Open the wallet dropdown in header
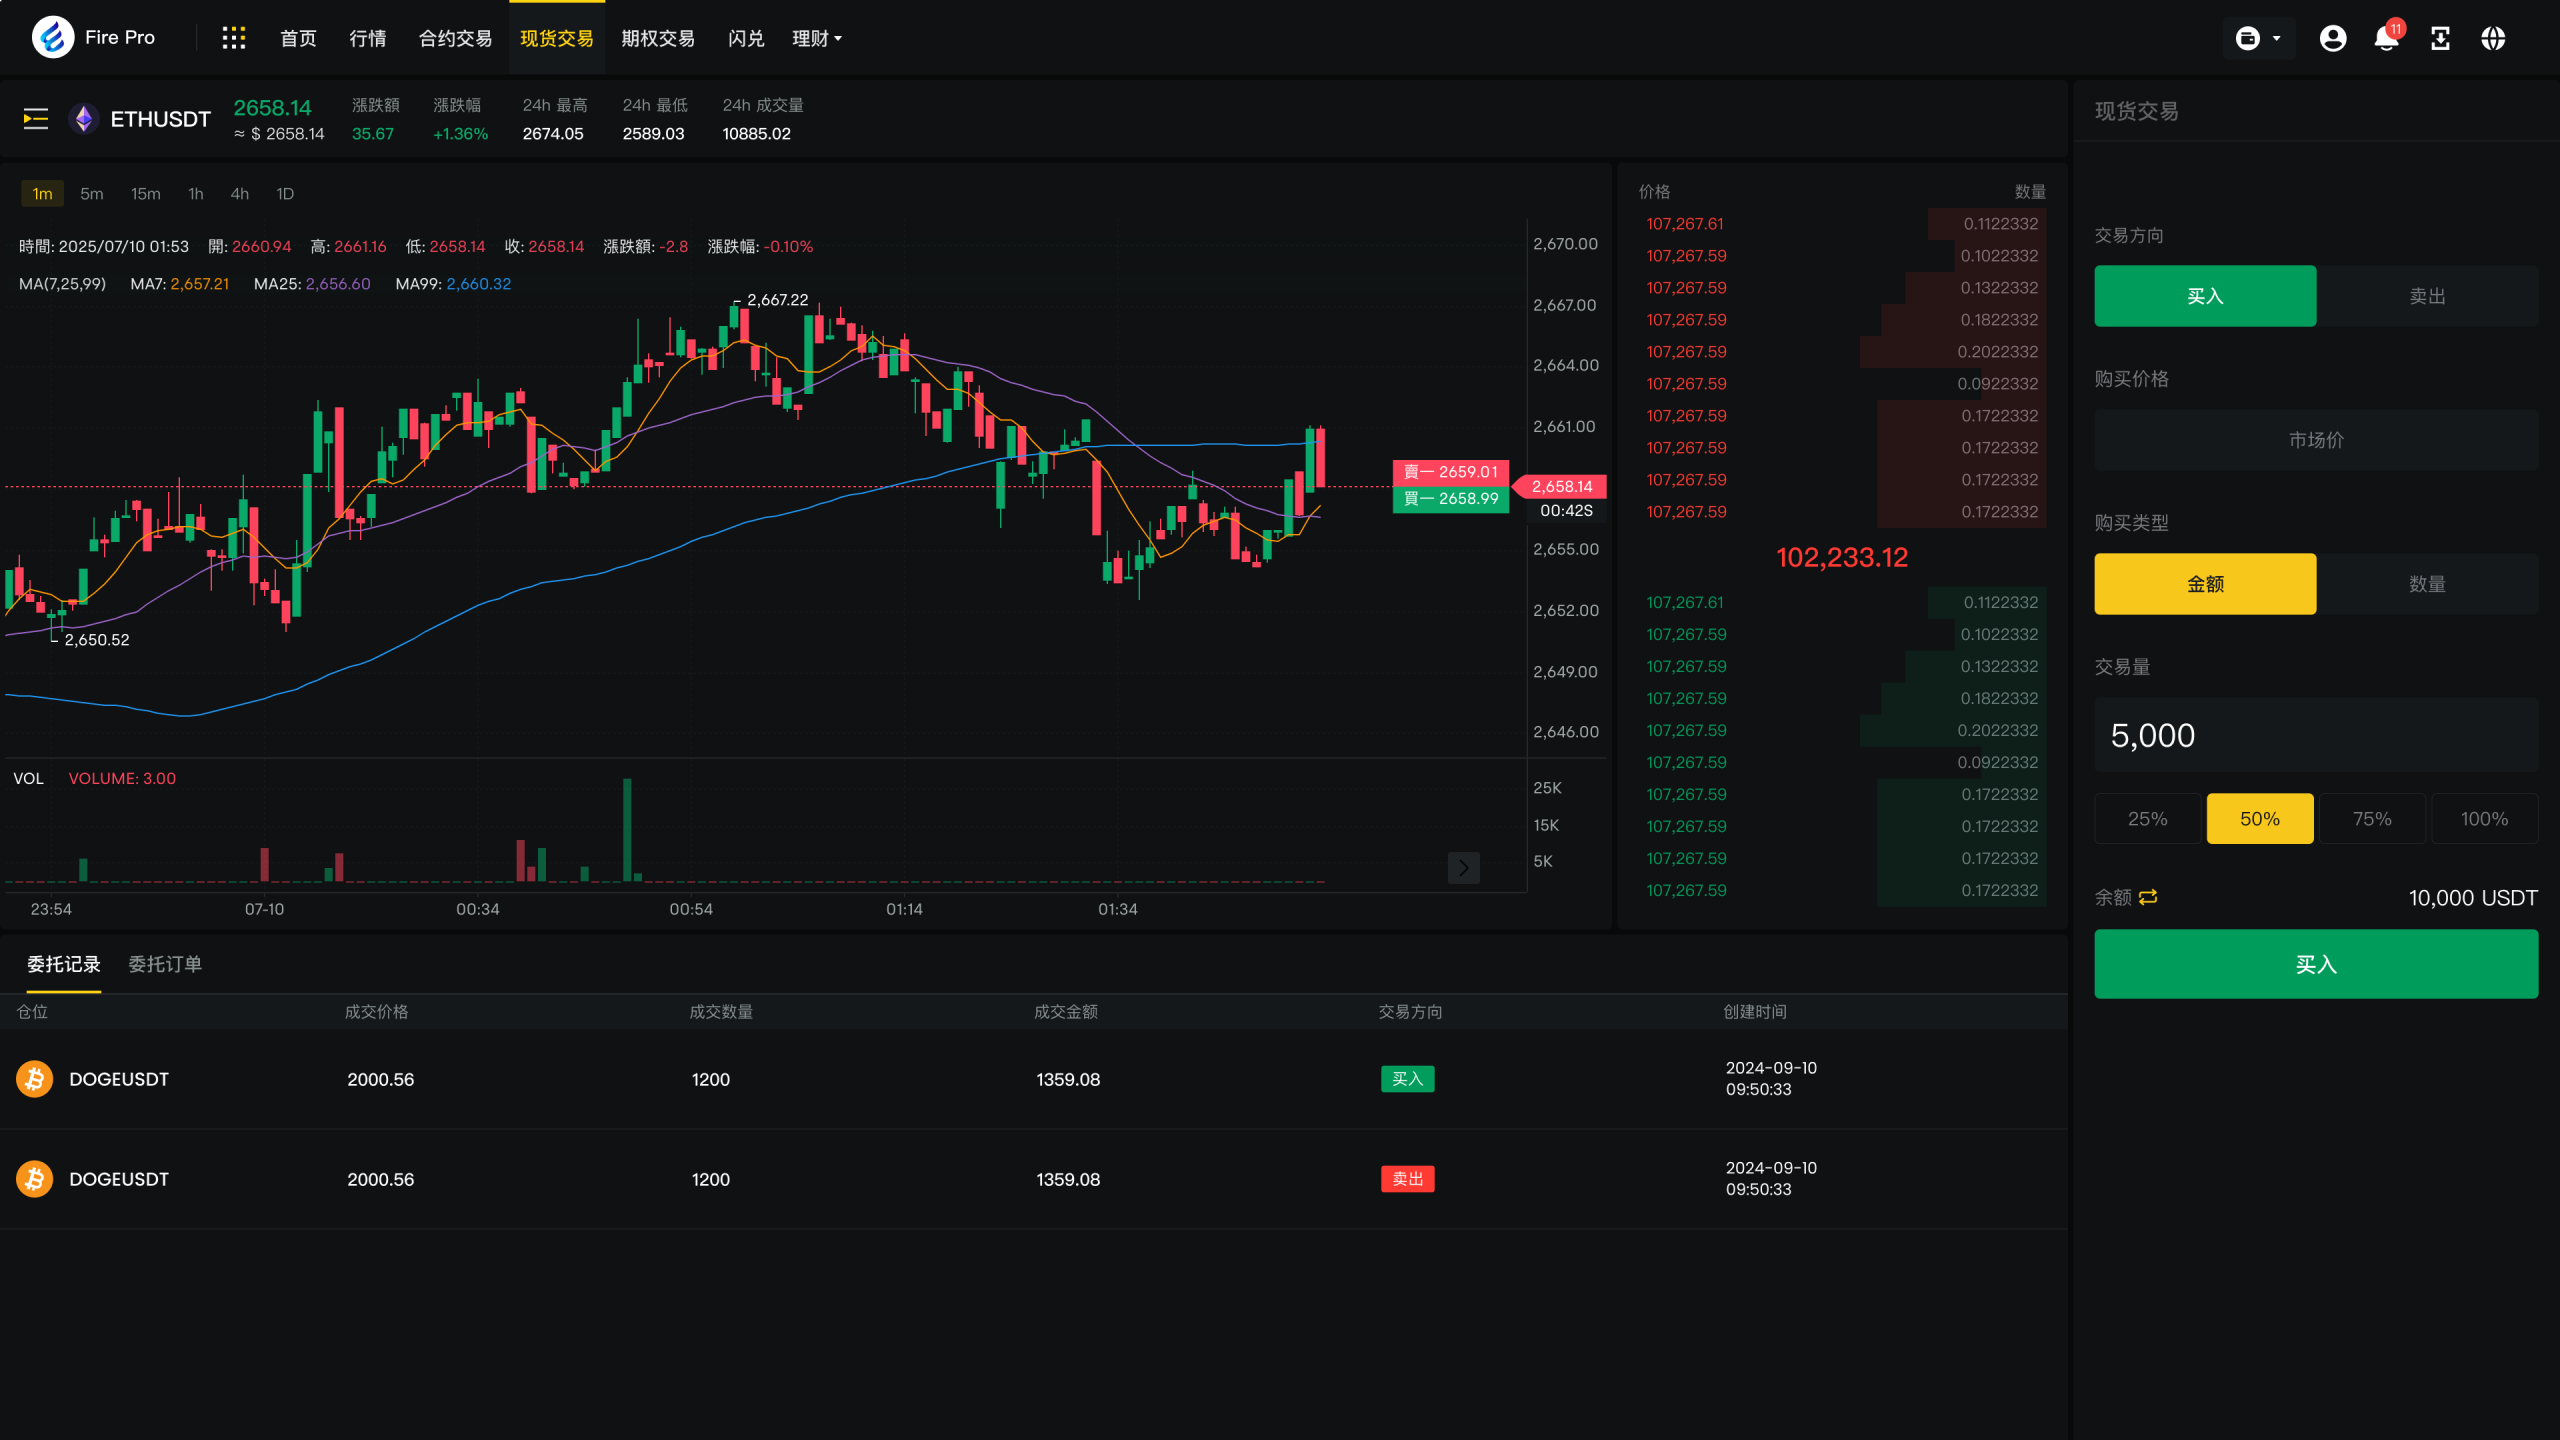 2258,38
